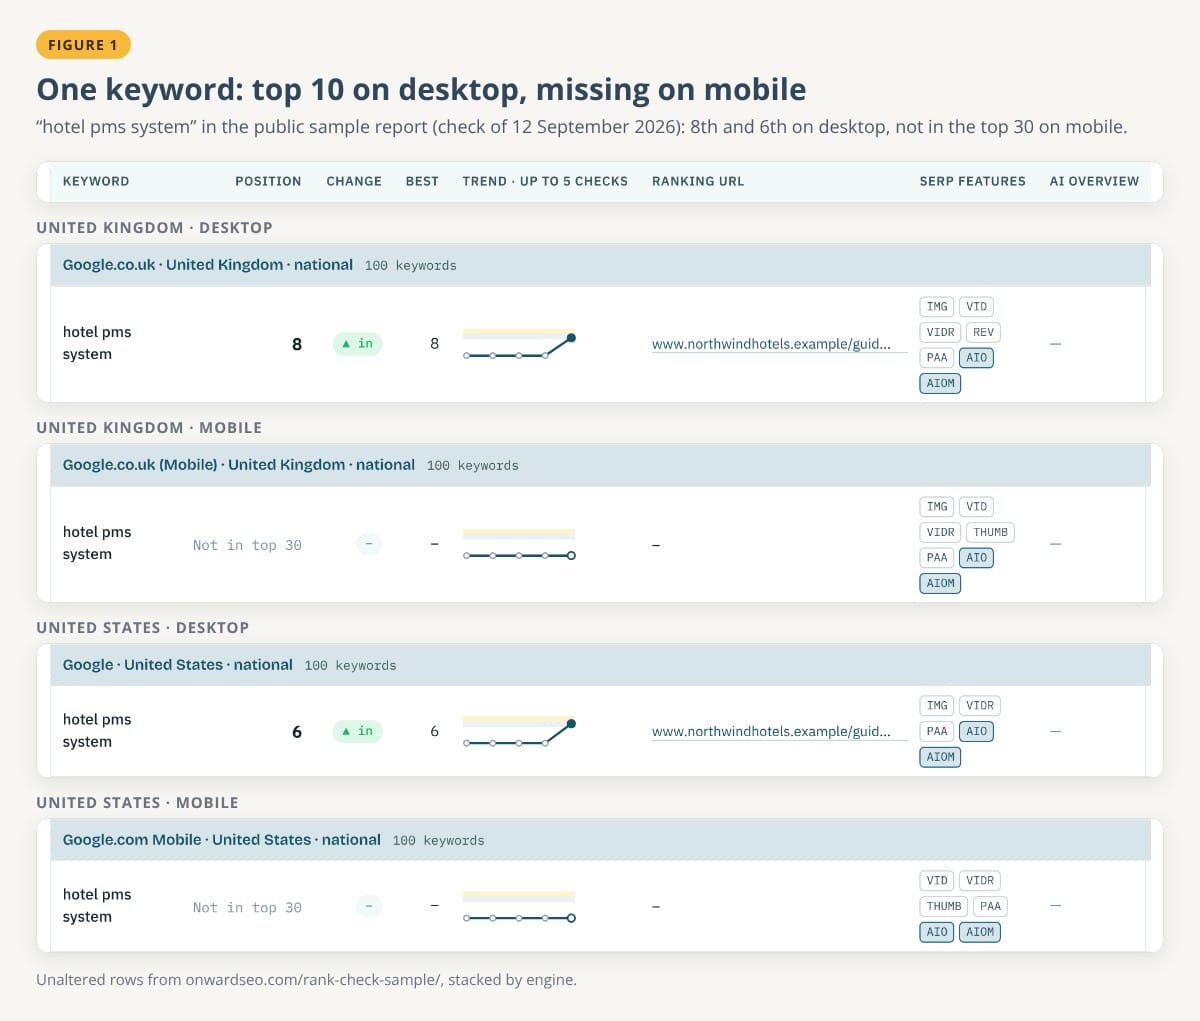Click the trend sparkline in the US desktop row
The width and height of the screenshot is (1200, 1021).
click(519, 732)
